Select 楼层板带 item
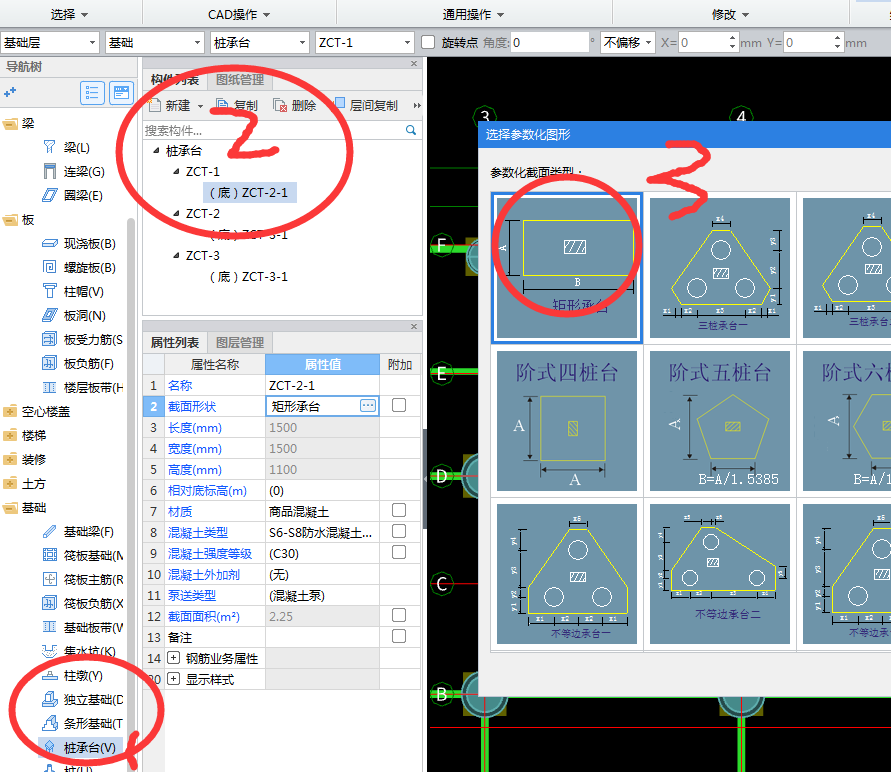Screen dimensions: 891x772 click(x=82, y=387)
